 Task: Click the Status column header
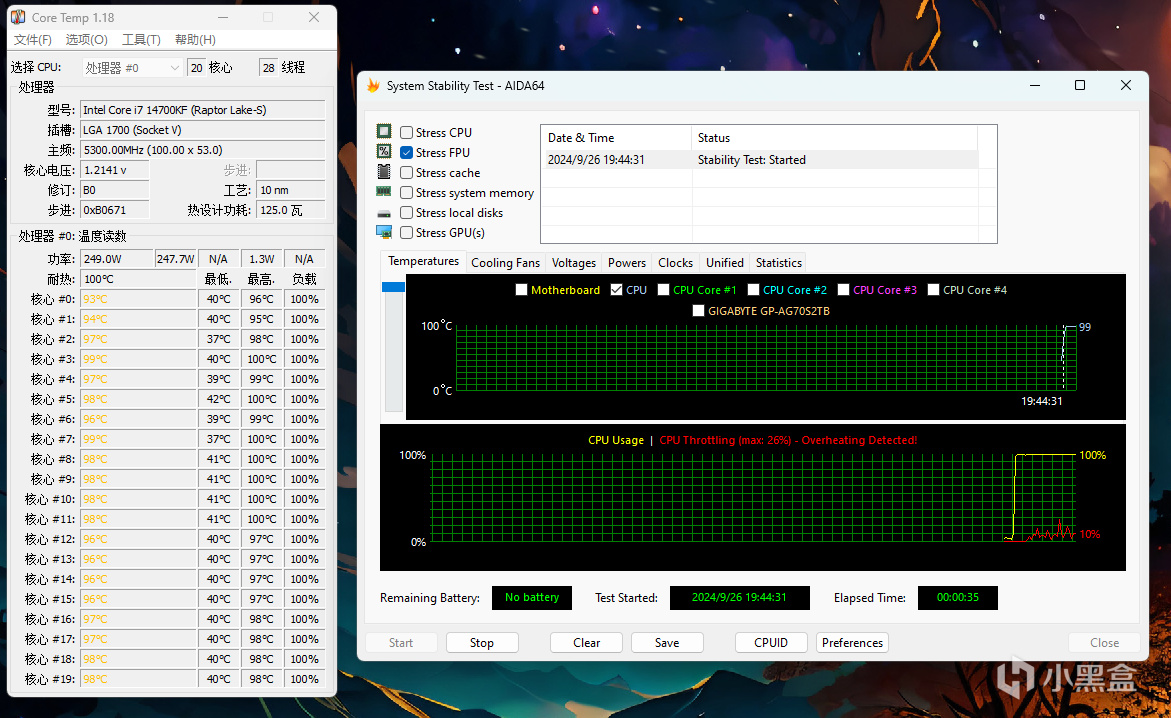click(x=835, y=137)
